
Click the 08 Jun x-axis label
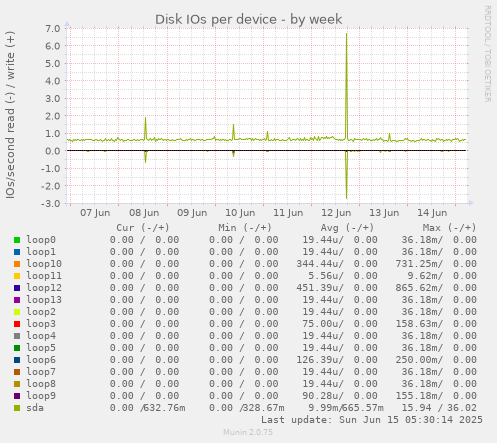(x=144, y=213)
